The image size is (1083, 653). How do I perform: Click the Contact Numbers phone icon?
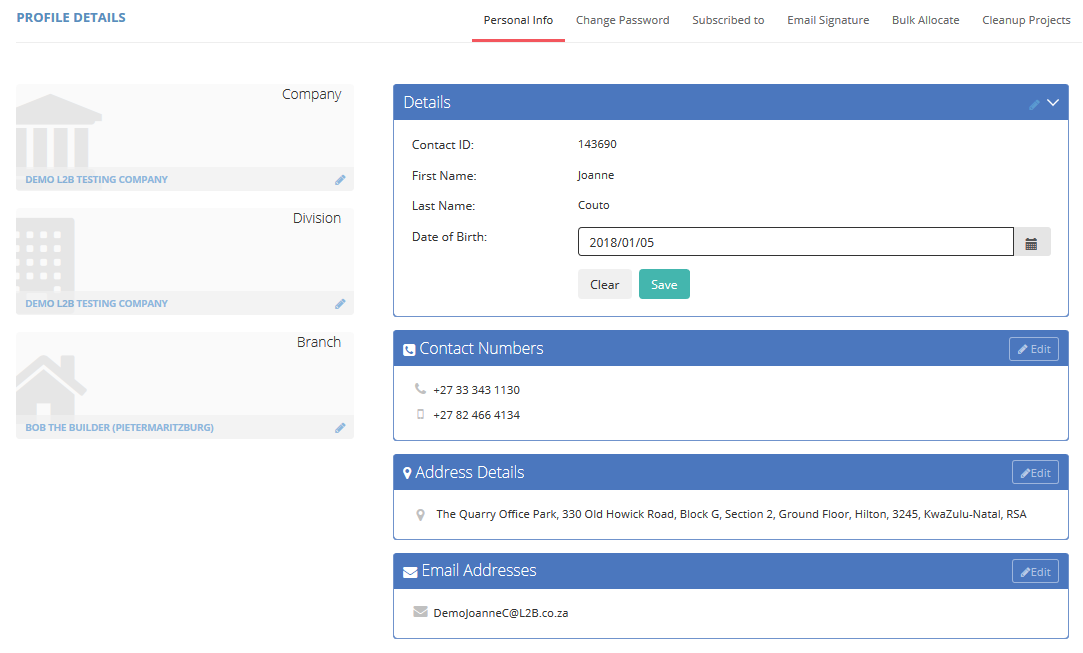pyautogui.click(x=409, y=350)
